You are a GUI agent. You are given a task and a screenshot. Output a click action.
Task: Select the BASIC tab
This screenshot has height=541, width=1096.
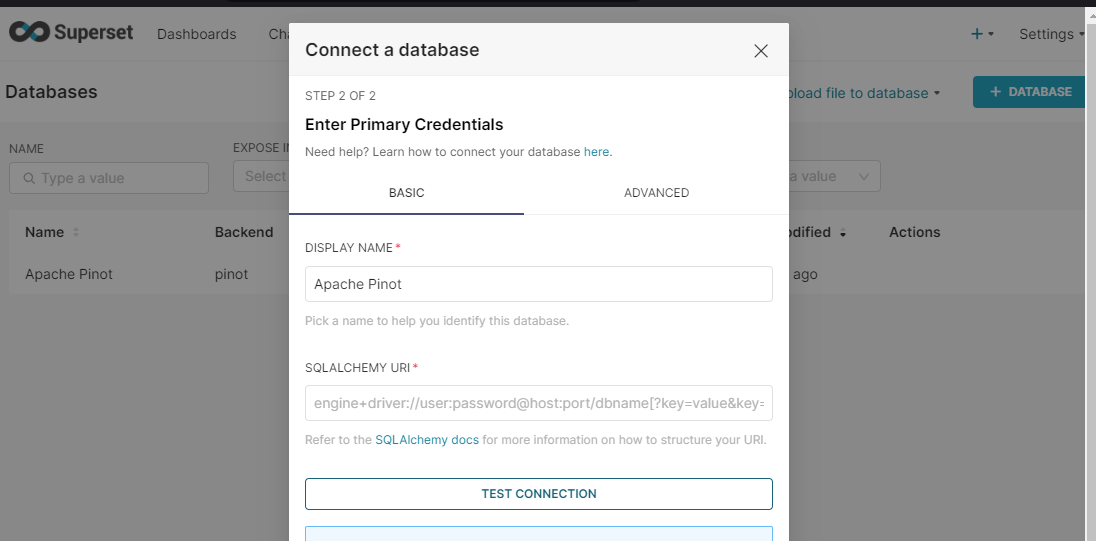(x=406, y=193)
